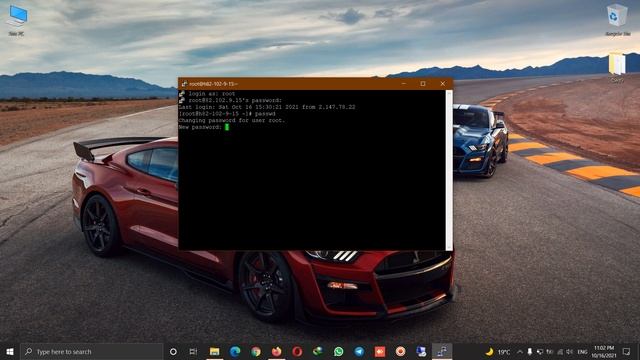The image size is (640, 360).
Task: Open the weather widget showing 19°C
Action: (498, 351)
